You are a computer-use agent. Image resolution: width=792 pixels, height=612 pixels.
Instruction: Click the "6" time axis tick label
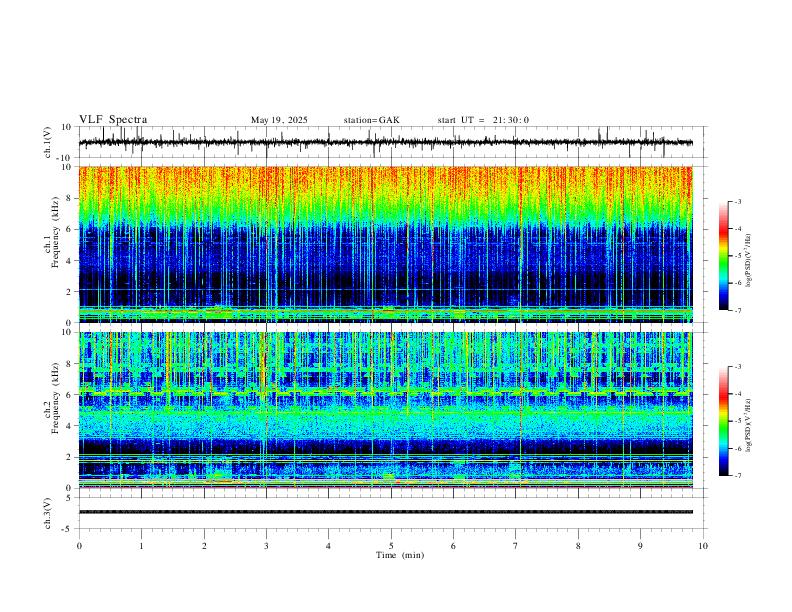[453, 546]
